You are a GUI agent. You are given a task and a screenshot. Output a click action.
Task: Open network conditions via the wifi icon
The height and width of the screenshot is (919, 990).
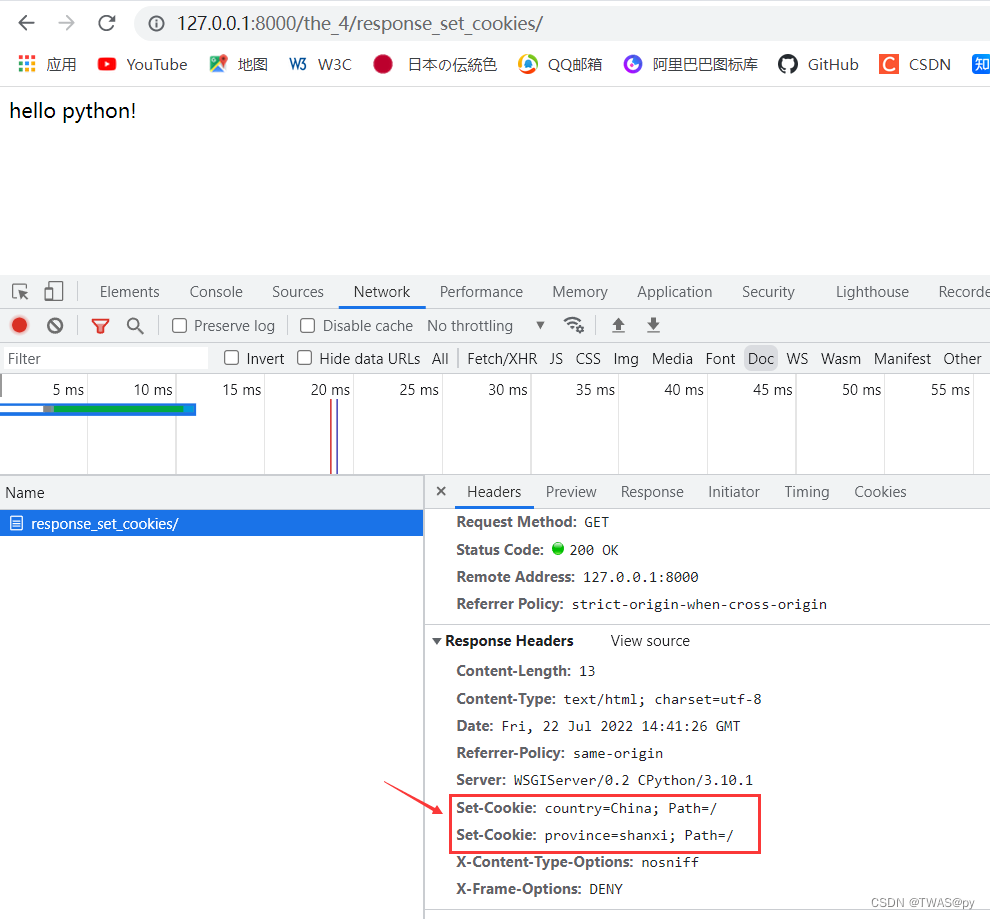click(574, 325)
